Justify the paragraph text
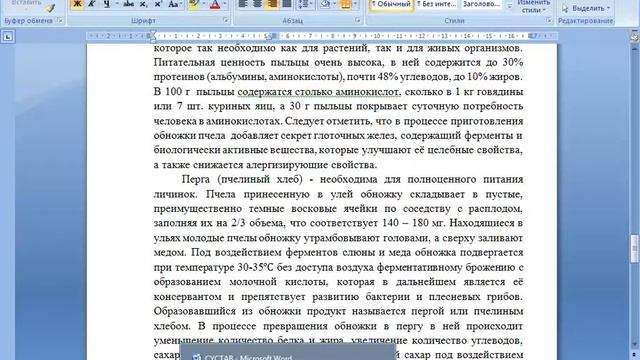640x360 pixels. coord(287,4)
